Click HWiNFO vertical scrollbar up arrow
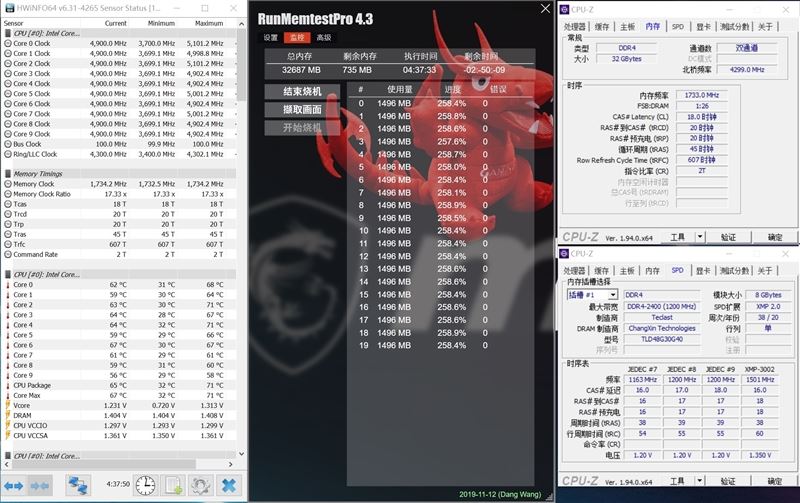 point(241,23)
